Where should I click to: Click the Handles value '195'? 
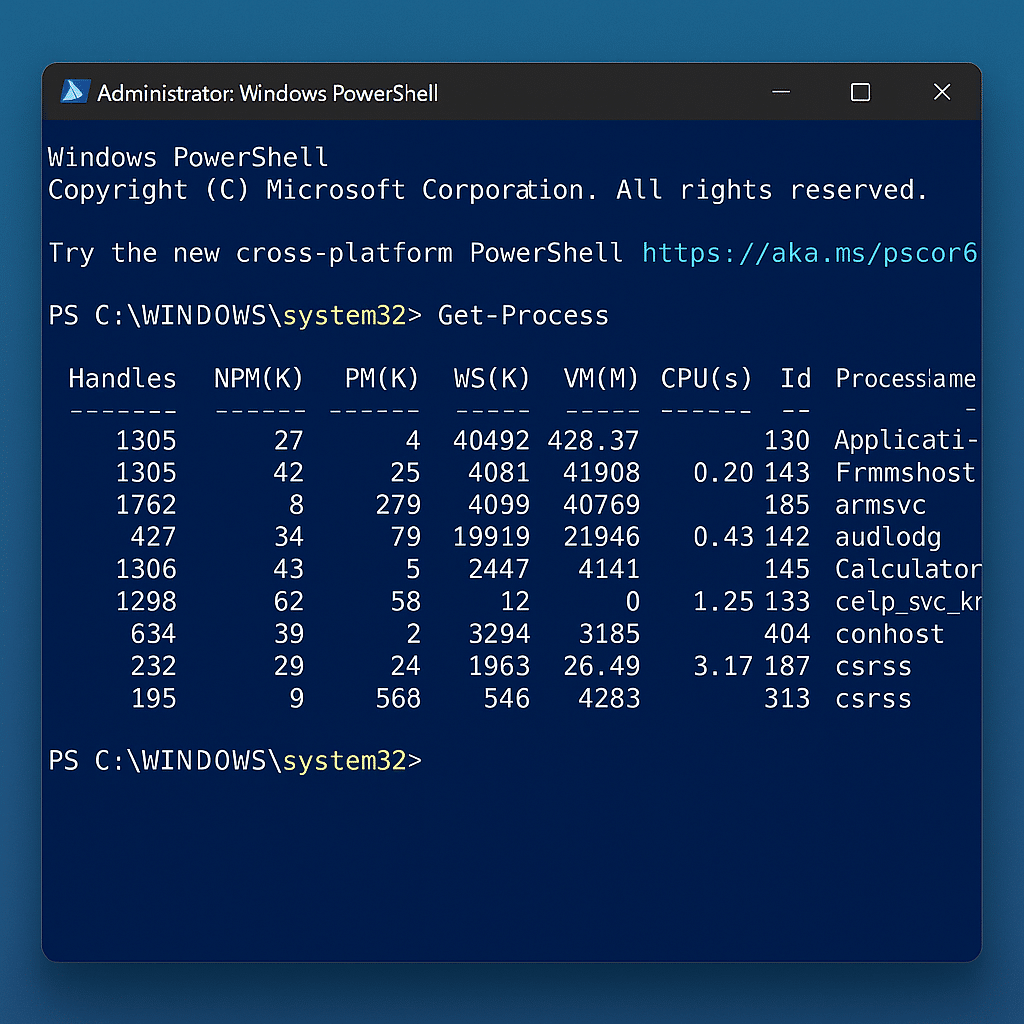coord(153,698)
